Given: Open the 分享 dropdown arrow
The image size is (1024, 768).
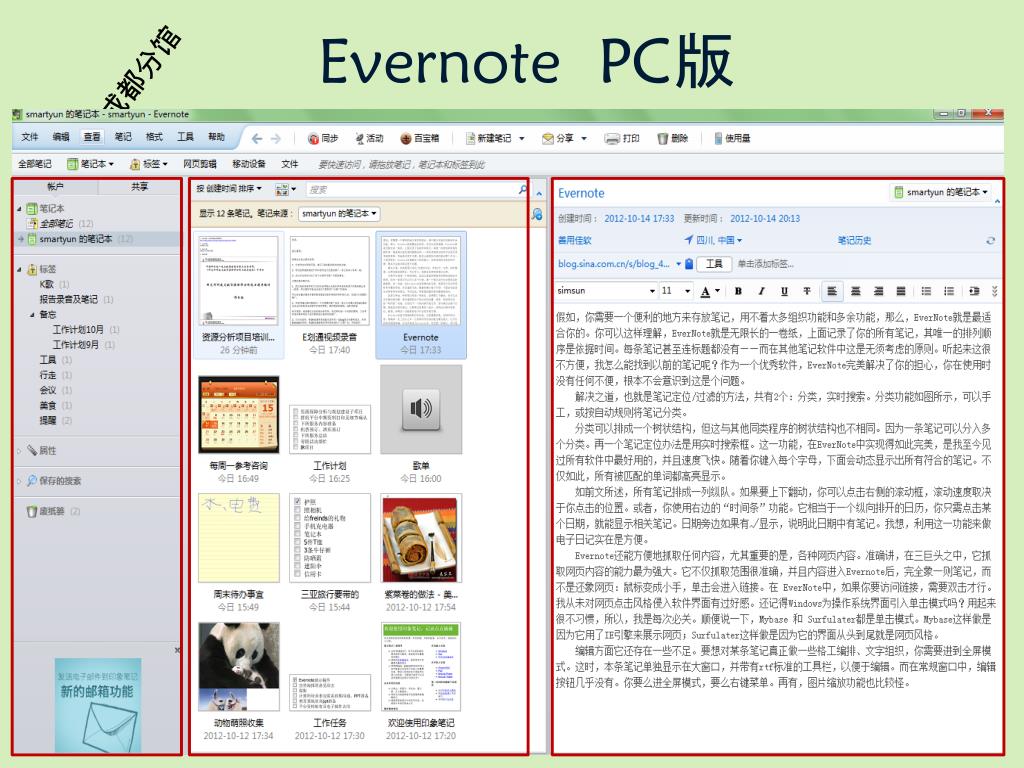Looking at the screenshot, I should pos(584,138).
